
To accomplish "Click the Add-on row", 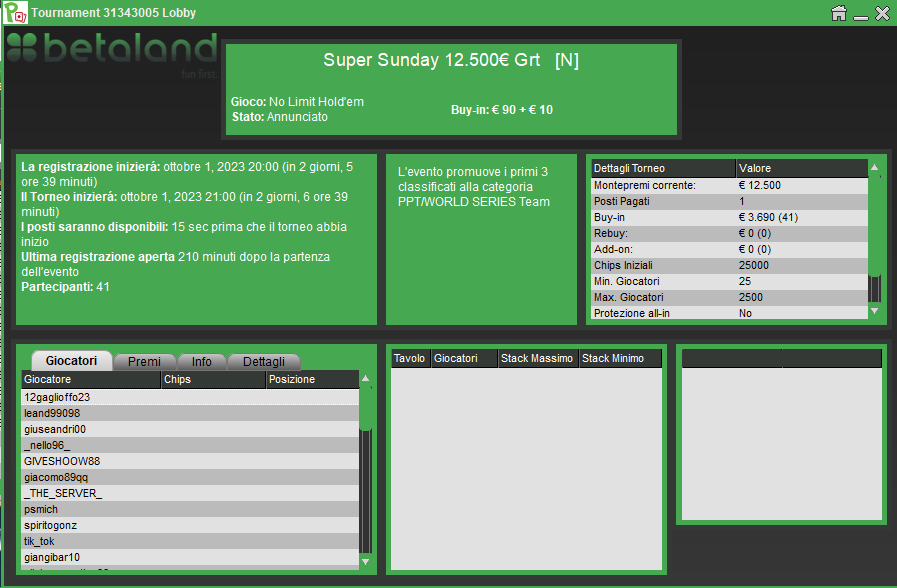I will tap(729, 249).
